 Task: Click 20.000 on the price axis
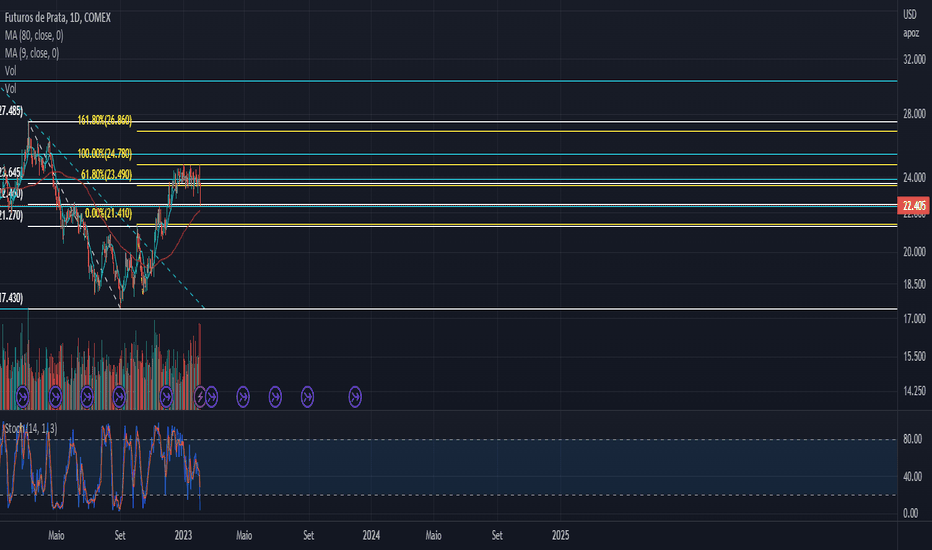point(914,252)
